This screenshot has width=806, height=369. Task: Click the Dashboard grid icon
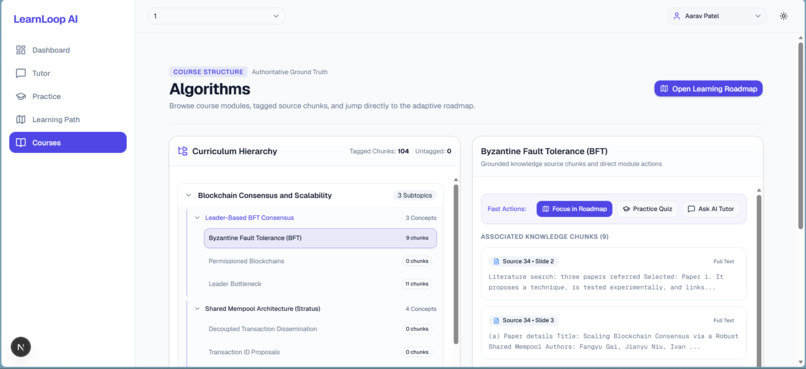21,50
